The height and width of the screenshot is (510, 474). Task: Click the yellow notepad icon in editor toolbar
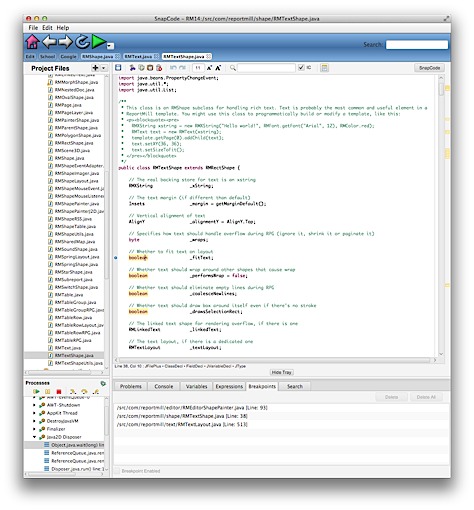324,68
